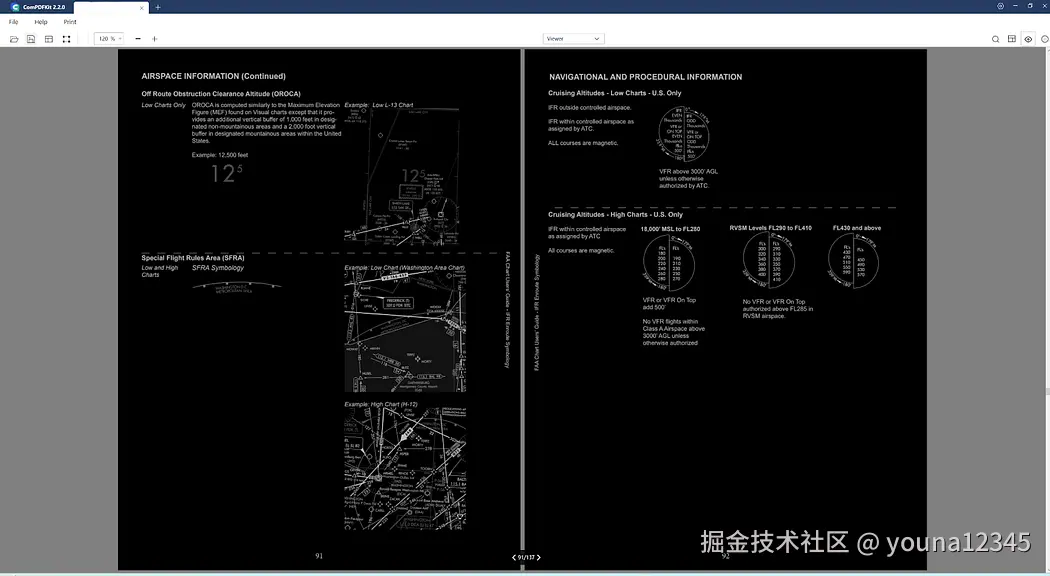The height and width of the screenshot is (576, 1050).
Task: Toggle the eye view settings button
Action: point(1029,39)
